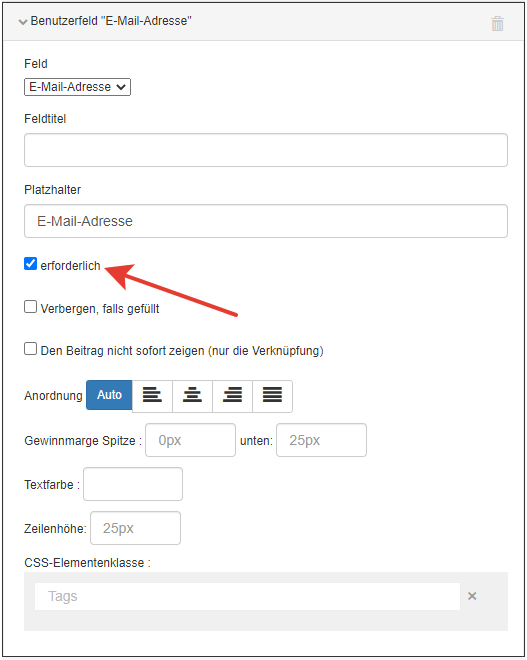The width and height of the screenshot is (527, 660).
Task: Open the Textfarbe color picker field
Action: tap(133, 484)
